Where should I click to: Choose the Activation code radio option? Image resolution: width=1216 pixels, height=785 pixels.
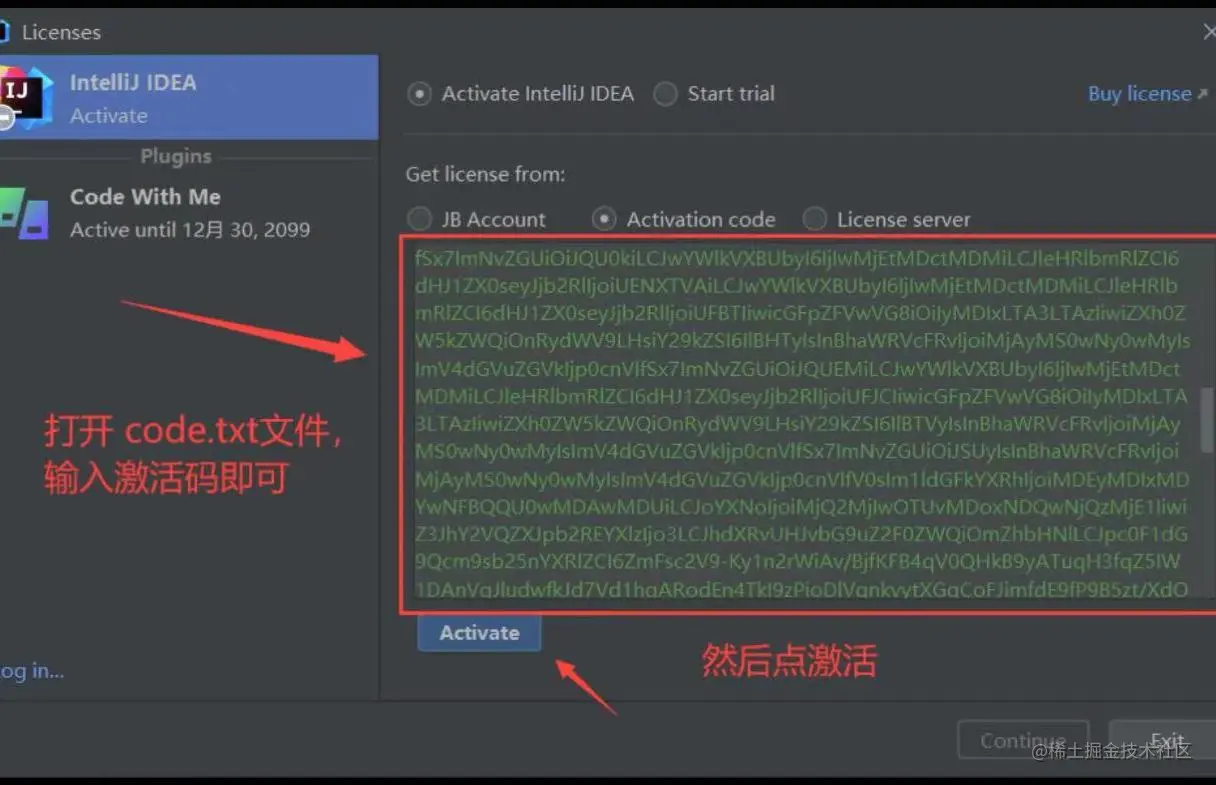click(x=604, y=219)
